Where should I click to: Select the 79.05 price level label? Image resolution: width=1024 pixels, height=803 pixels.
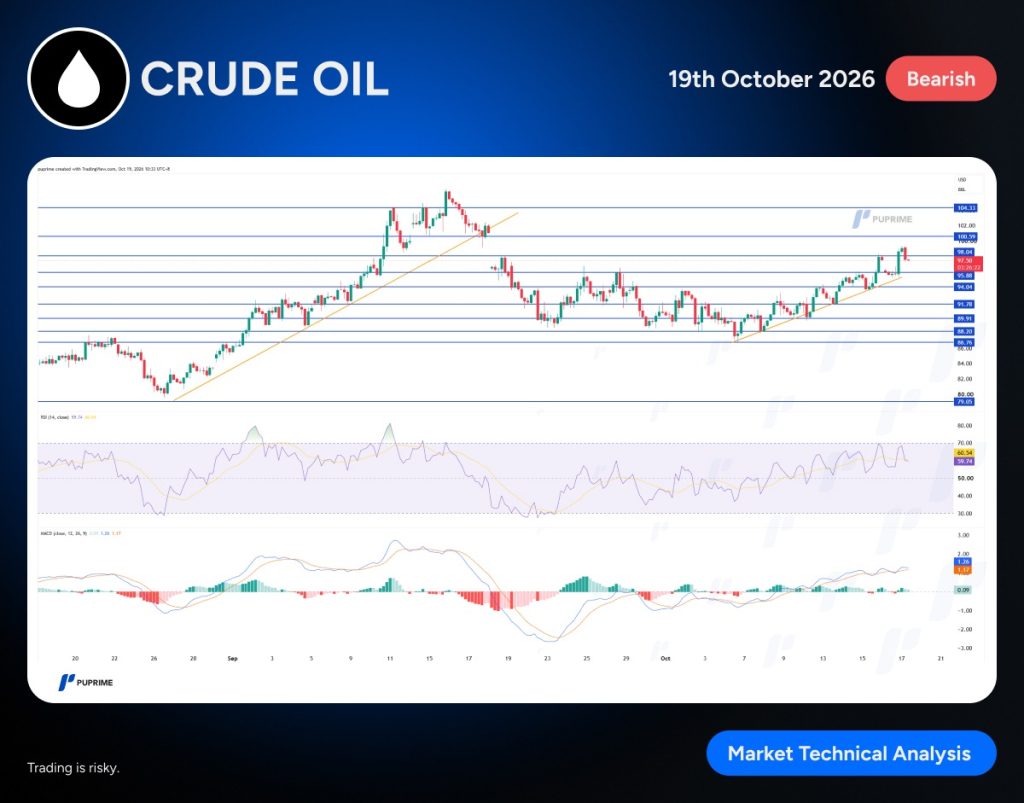pos(964,402)
